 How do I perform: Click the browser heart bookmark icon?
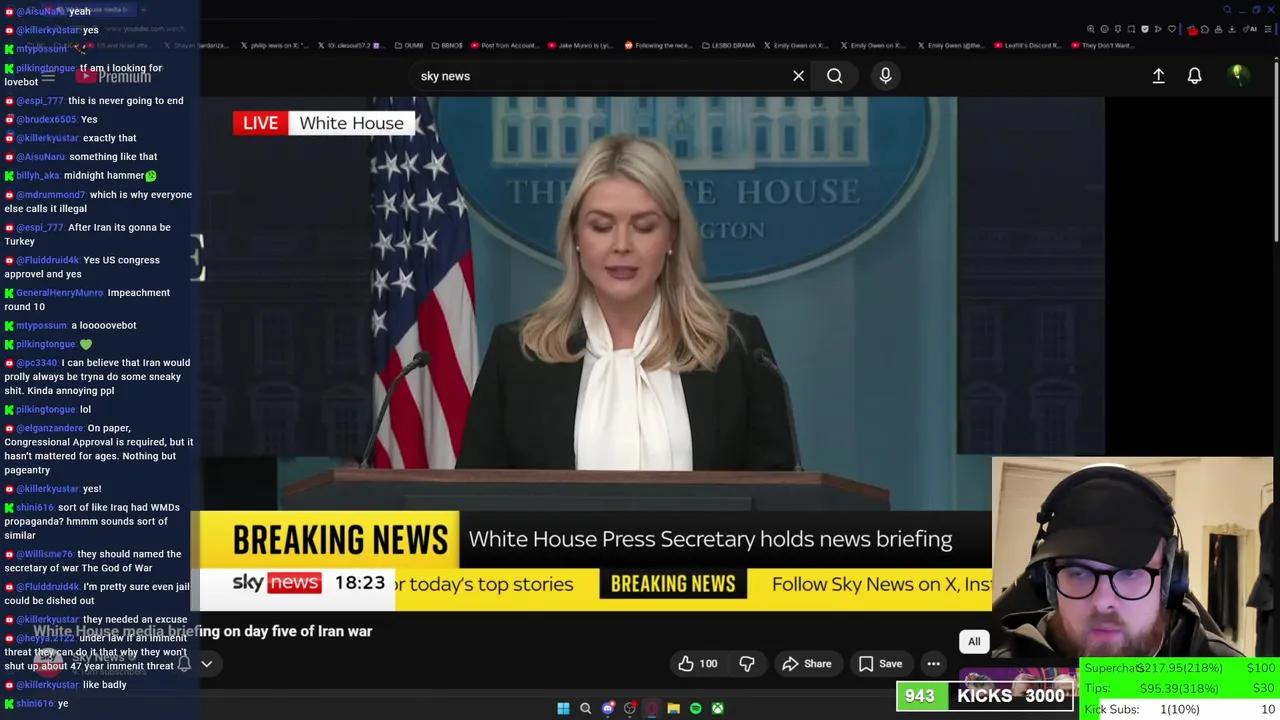tap(1171, 29)
